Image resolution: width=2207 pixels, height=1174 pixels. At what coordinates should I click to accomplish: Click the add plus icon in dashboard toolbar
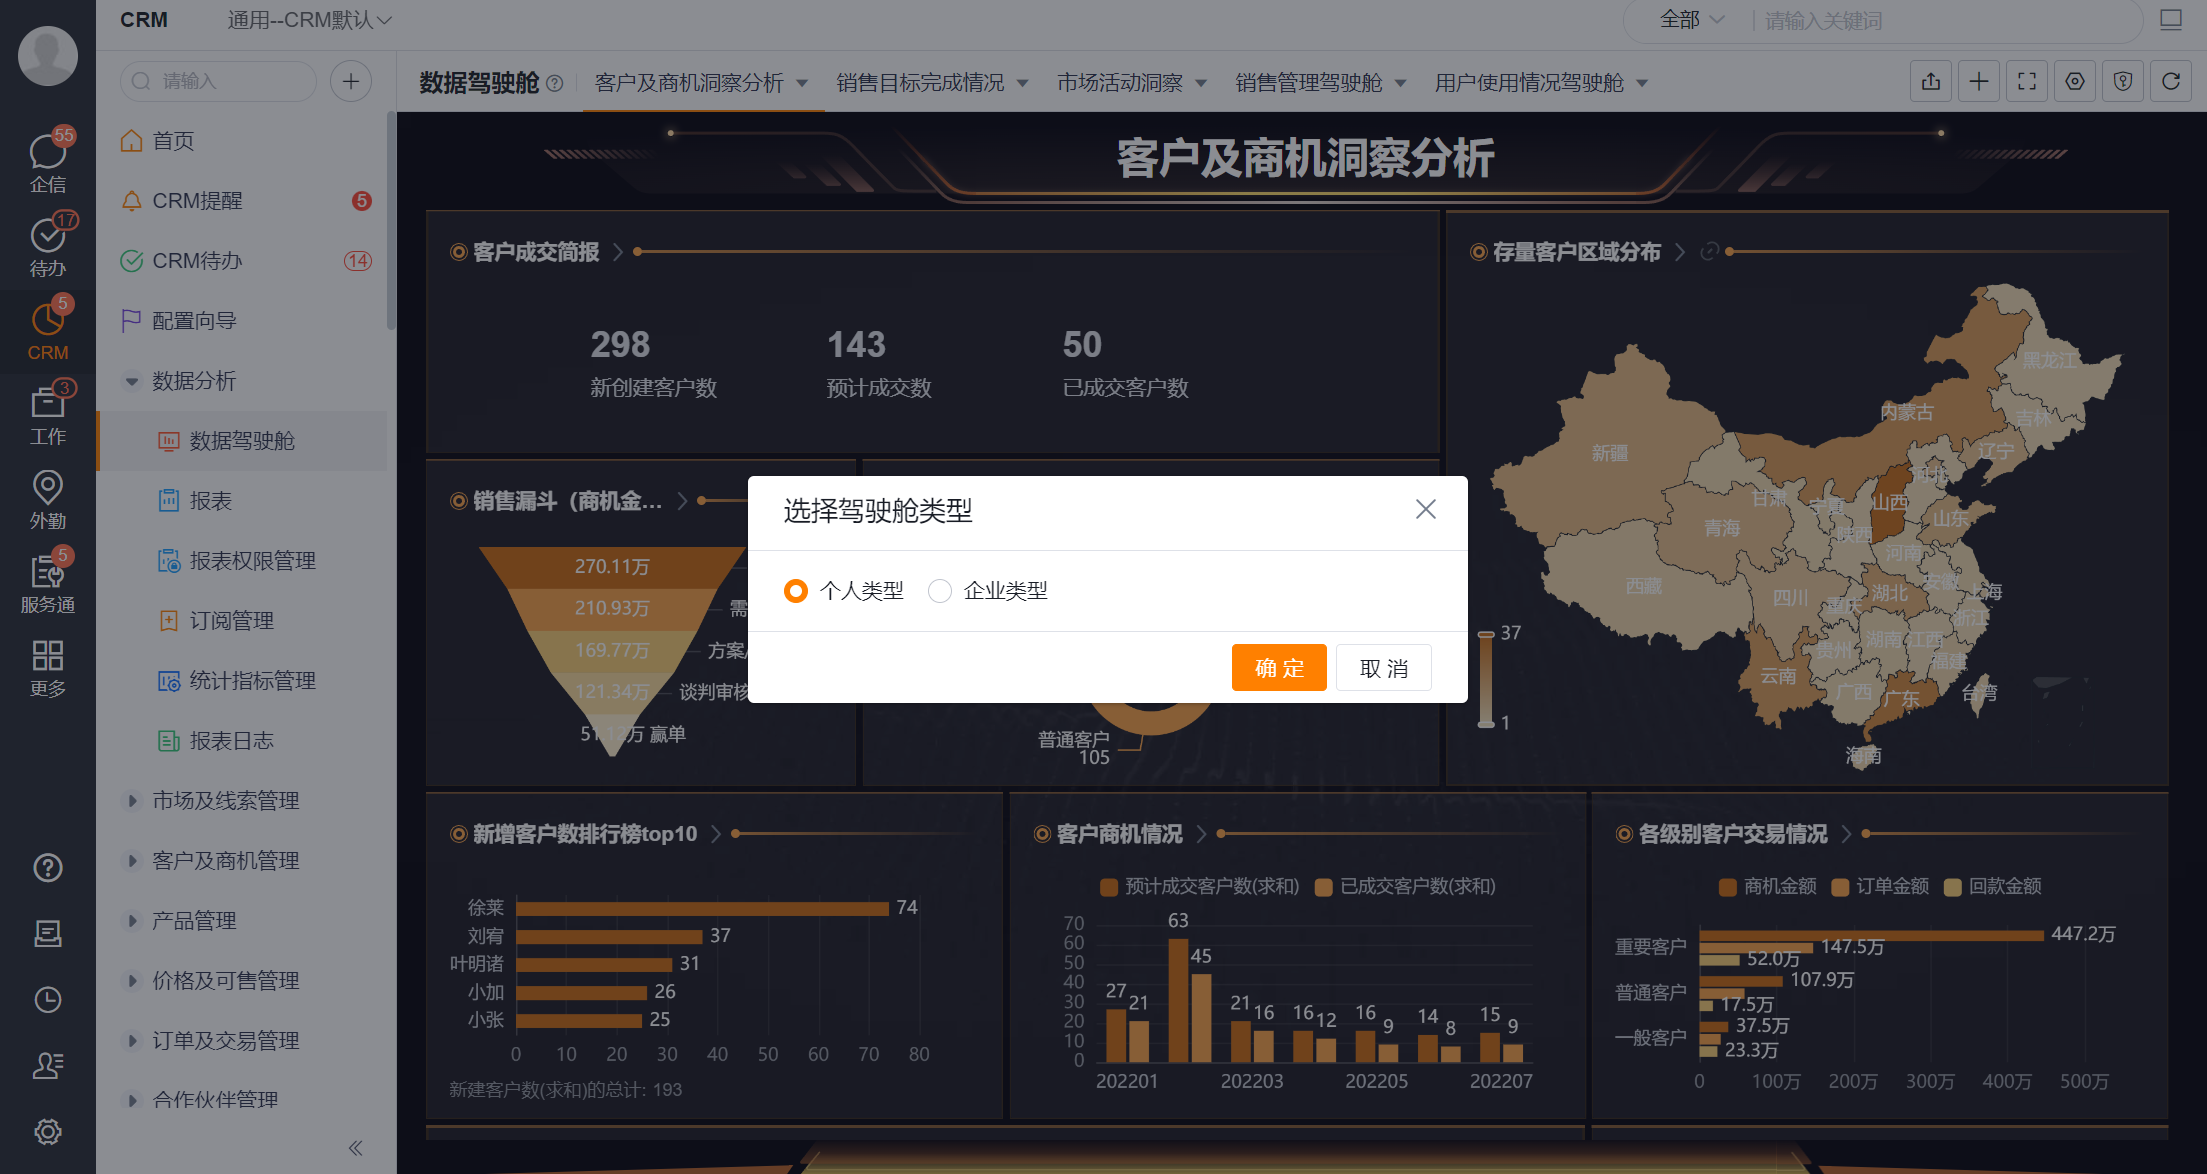pos(1979,82)
